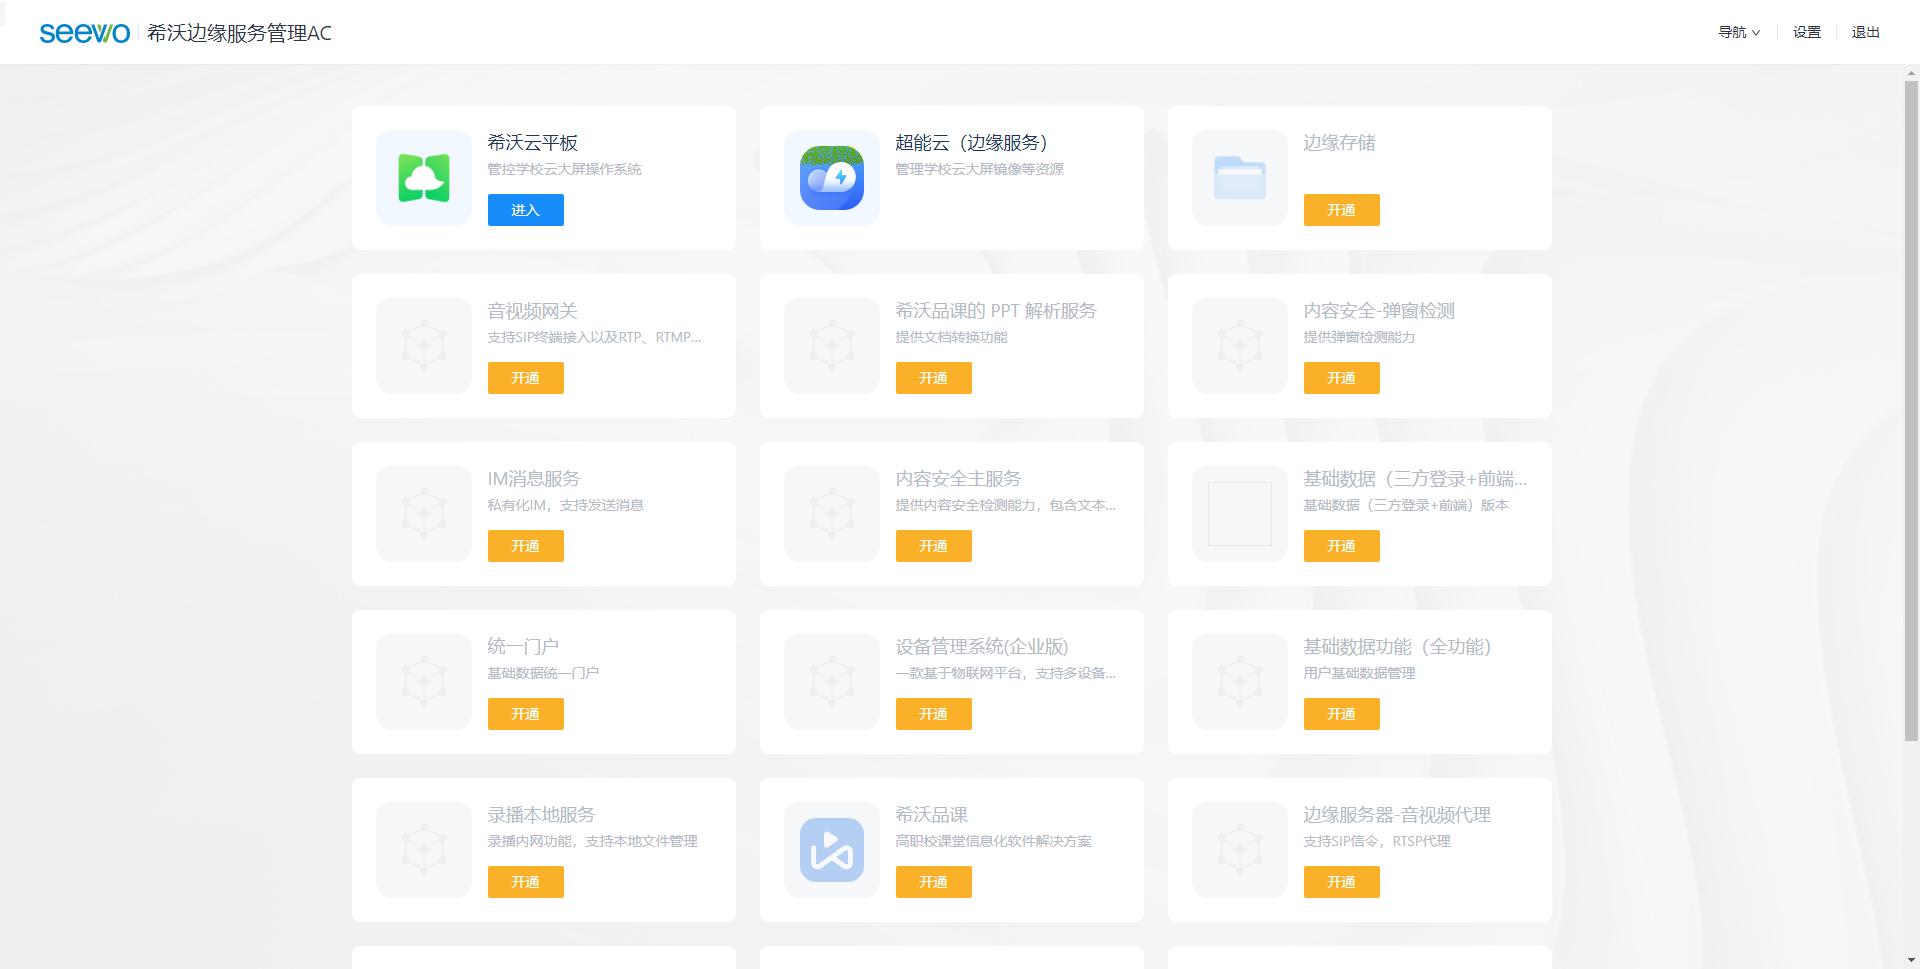Click 开通 for 内容安全-弹窗检测

click(1342, 378)
